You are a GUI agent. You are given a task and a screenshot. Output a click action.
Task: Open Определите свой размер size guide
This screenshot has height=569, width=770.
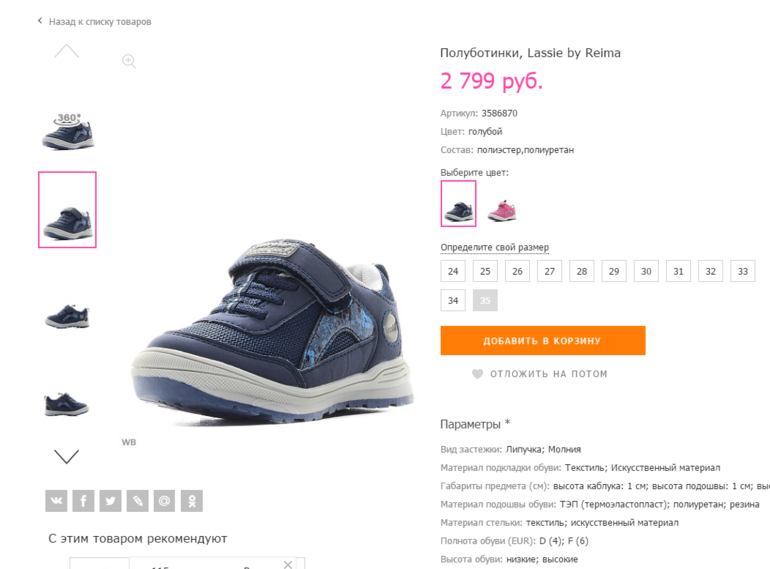495,247
